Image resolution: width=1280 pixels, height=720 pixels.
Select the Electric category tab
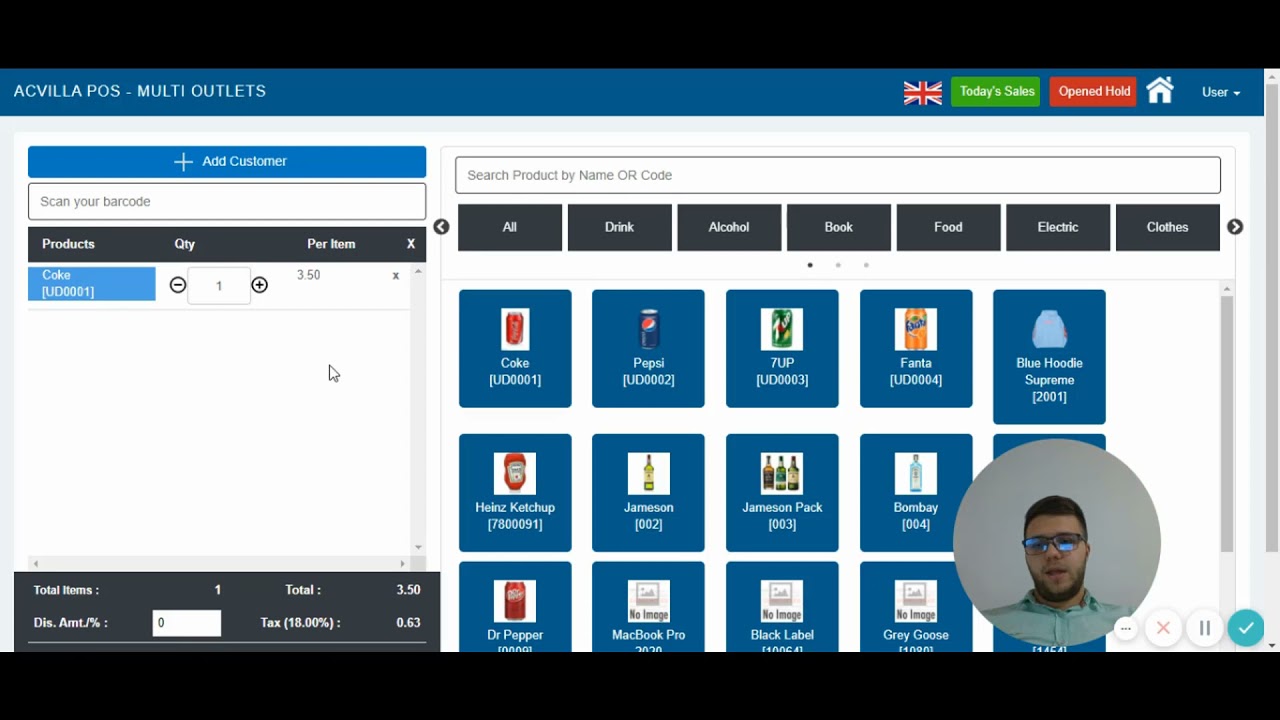1058,228
